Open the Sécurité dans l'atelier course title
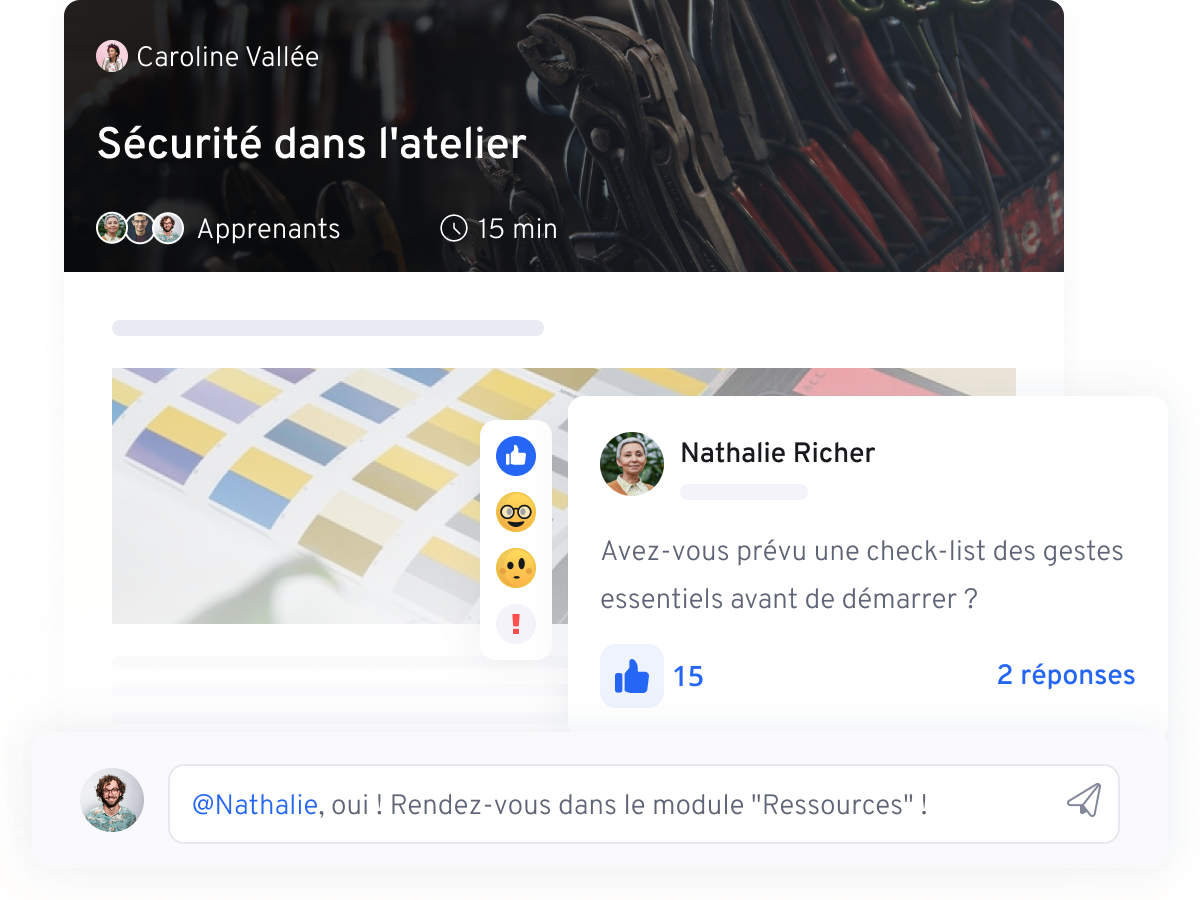1200x900 pixels. tap(311, 144)
